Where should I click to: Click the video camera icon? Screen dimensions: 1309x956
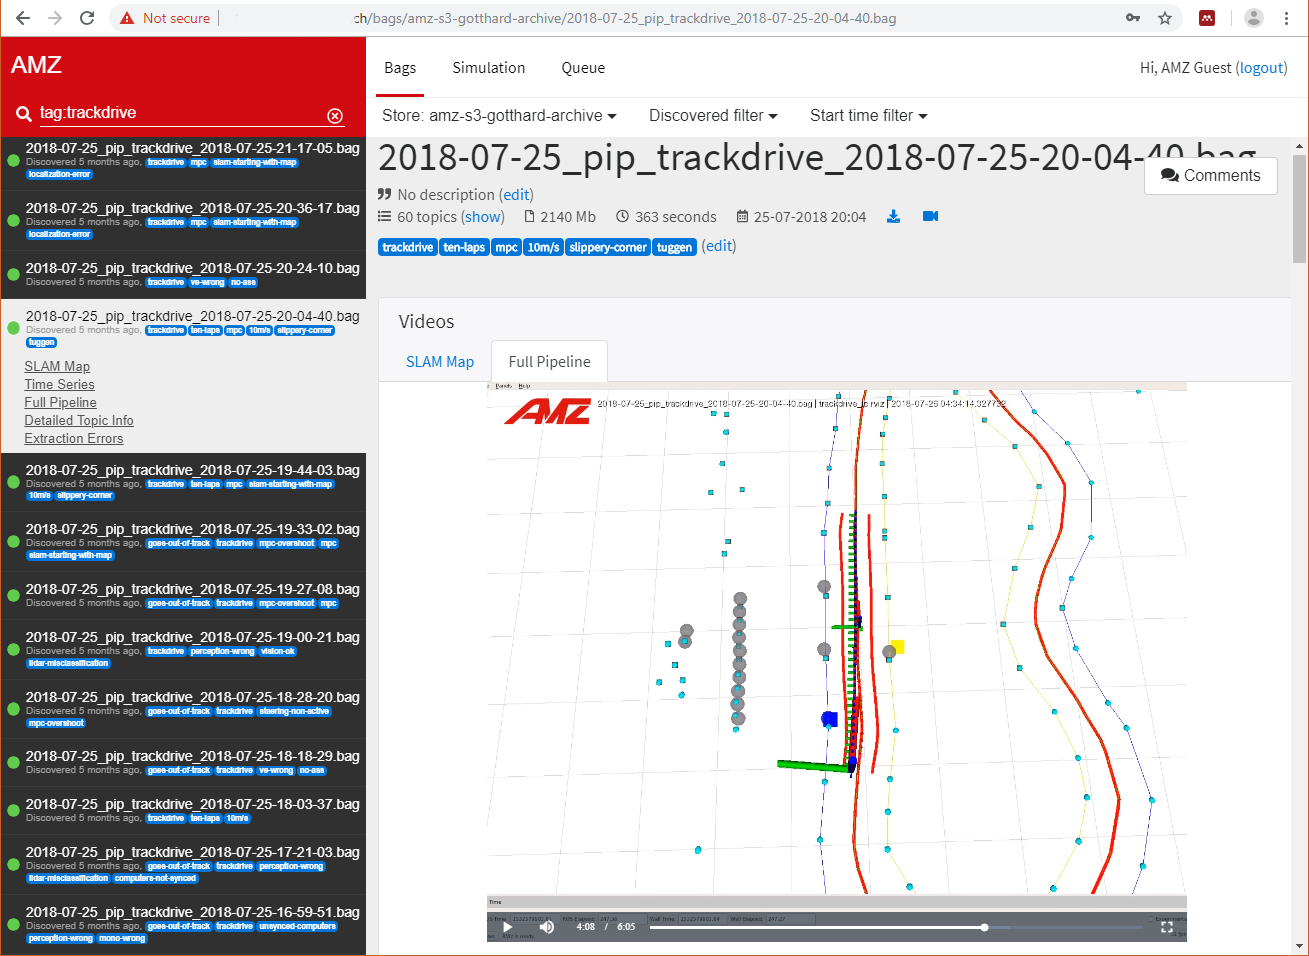point(930,216)
